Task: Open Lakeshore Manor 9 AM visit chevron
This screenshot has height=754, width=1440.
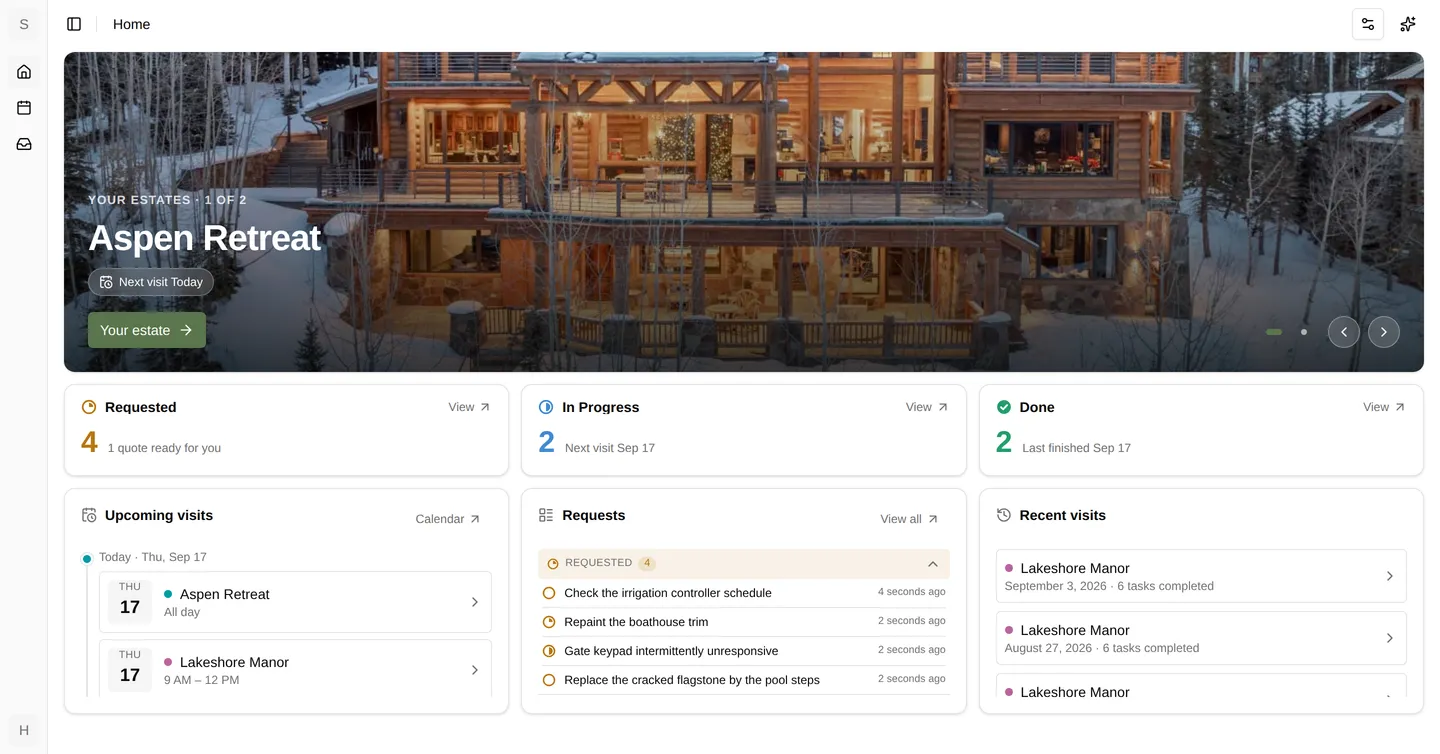Action: [475, 670]
